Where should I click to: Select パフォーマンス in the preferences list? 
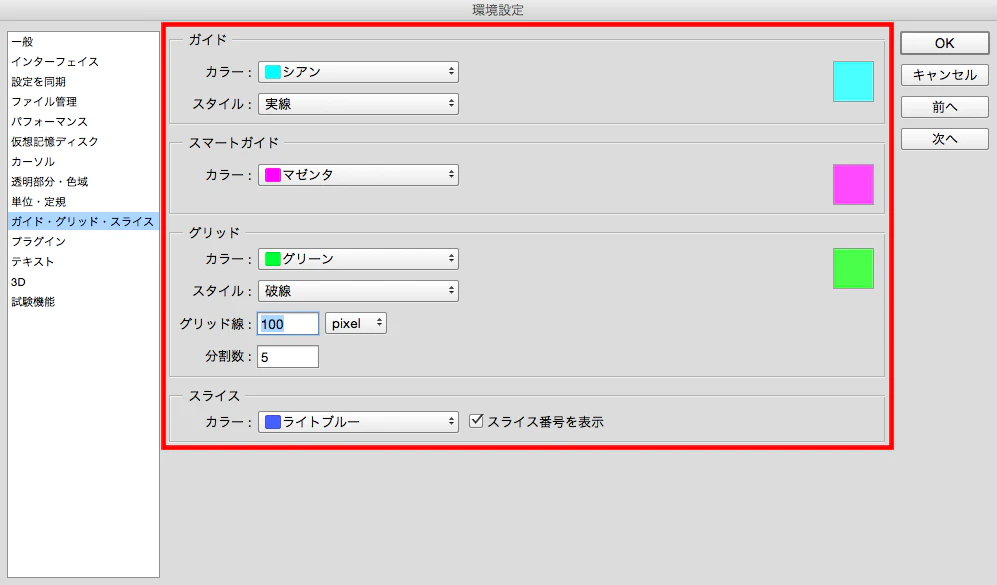83,121
